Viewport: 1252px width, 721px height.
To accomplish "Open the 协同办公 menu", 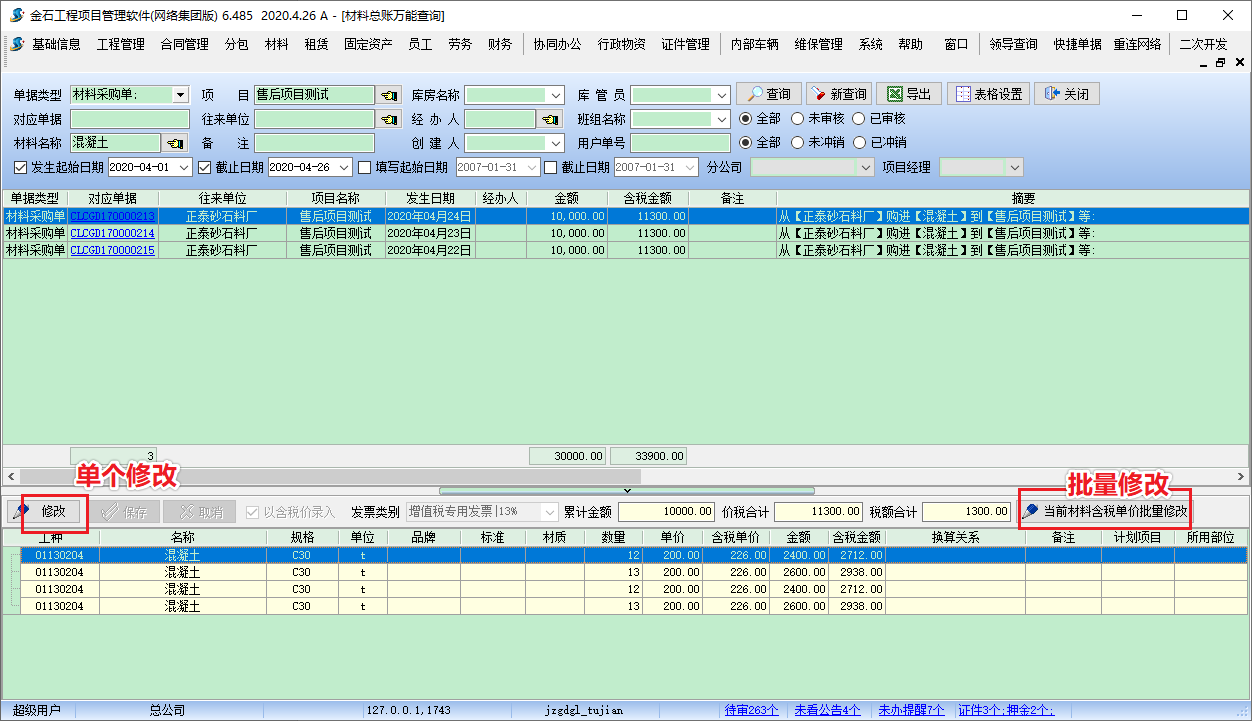I will coord(556,44).
